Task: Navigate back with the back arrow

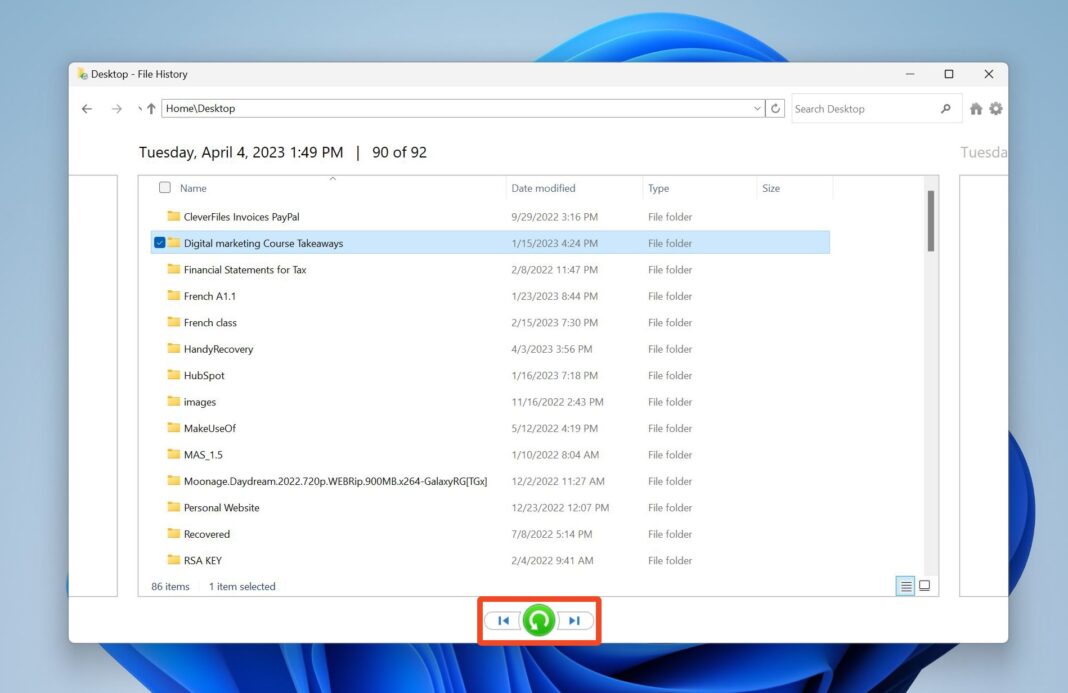Action: point(86,108)
